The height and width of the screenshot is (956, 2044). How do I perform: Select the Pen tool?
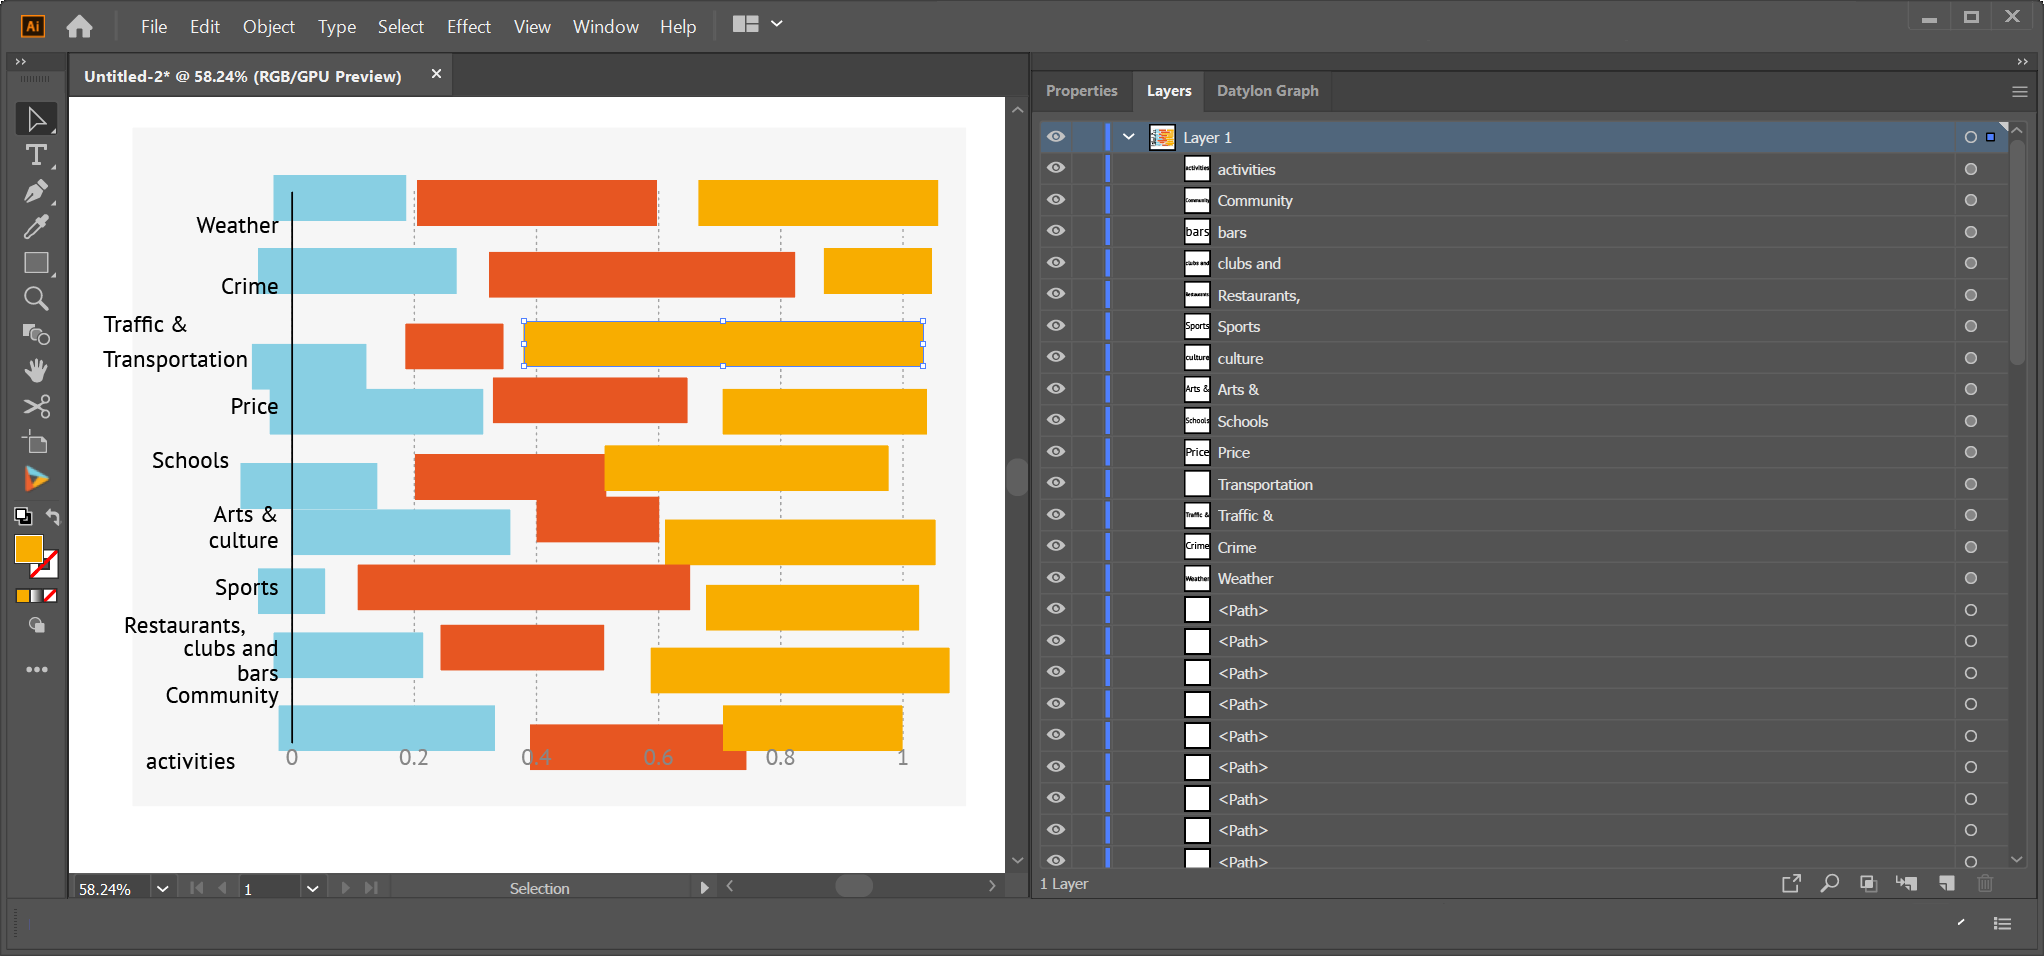(x=37, y=191)
